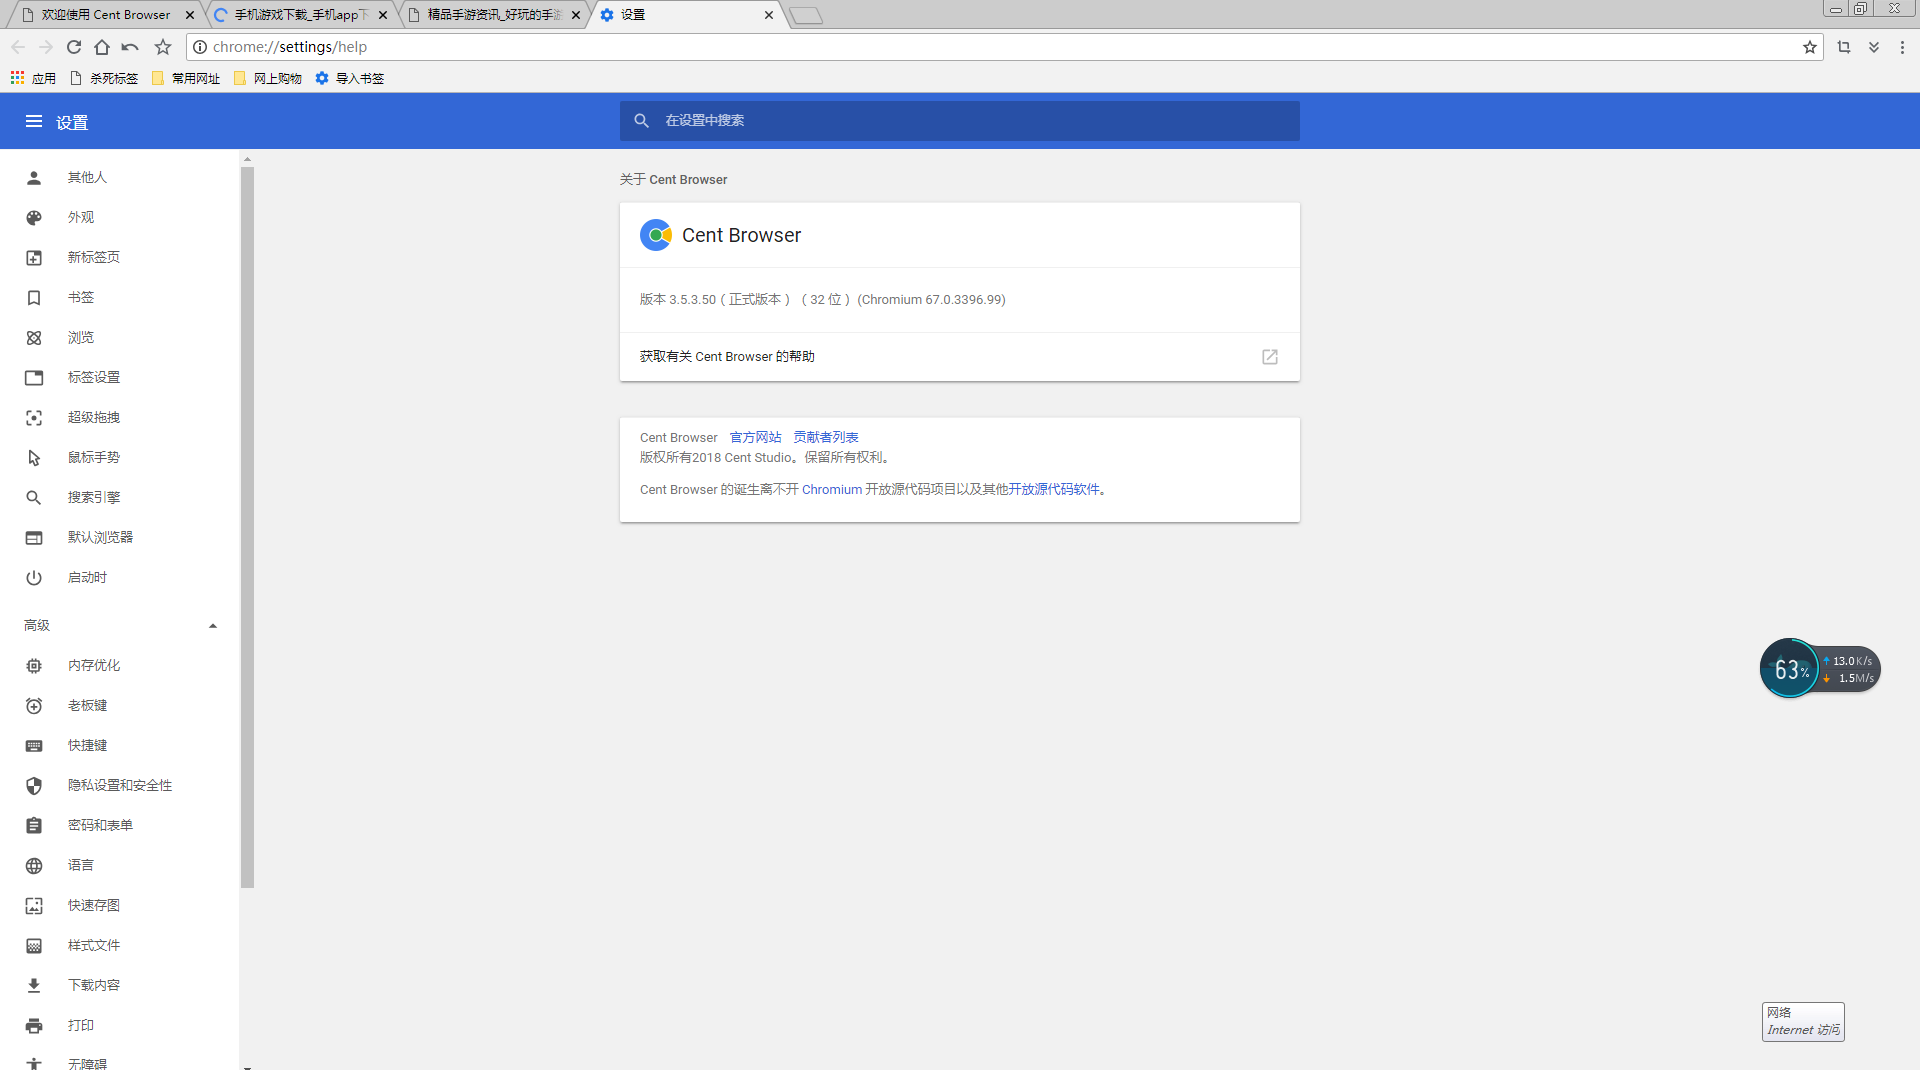The image size is (1920, 1070).
Task: Expand the toolbar overflow chevron
Action: (1874, 47)
